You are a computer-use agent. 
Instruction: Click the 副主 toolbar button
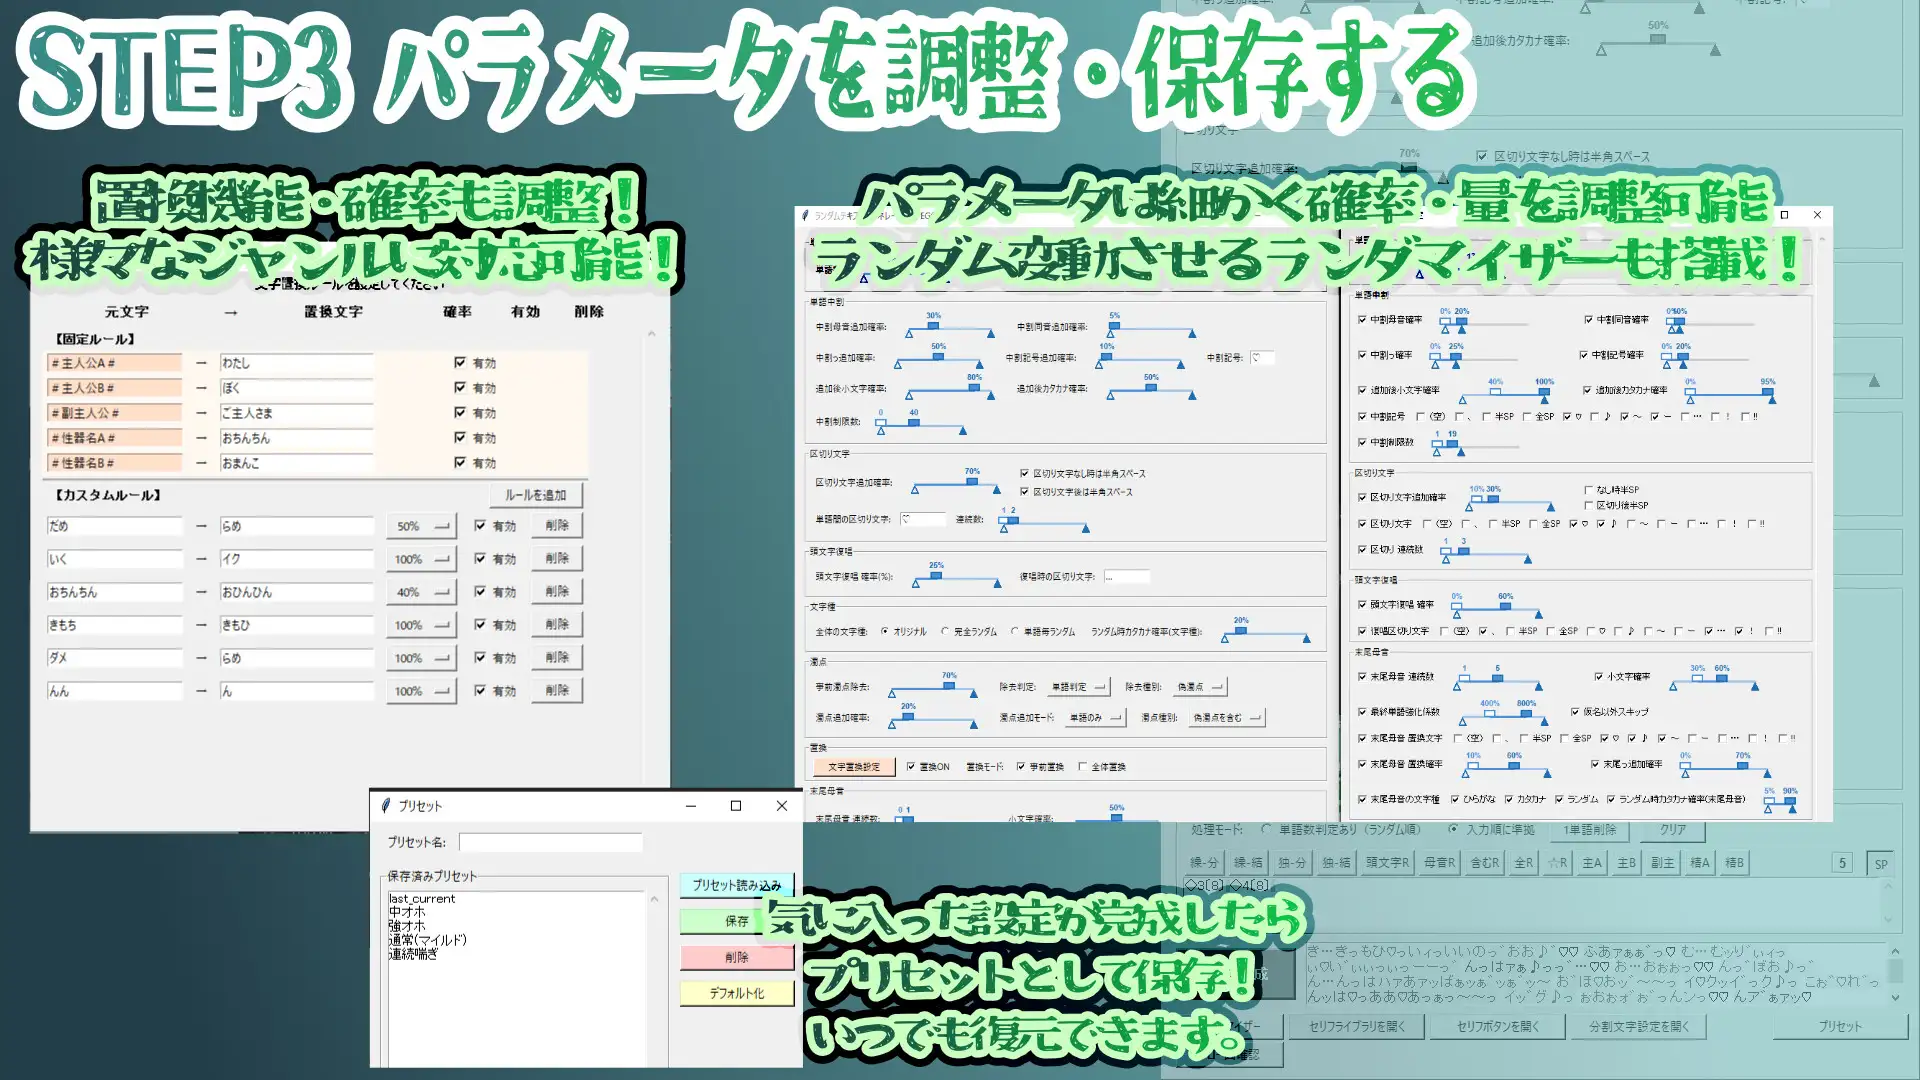(x=1663, y=860)
